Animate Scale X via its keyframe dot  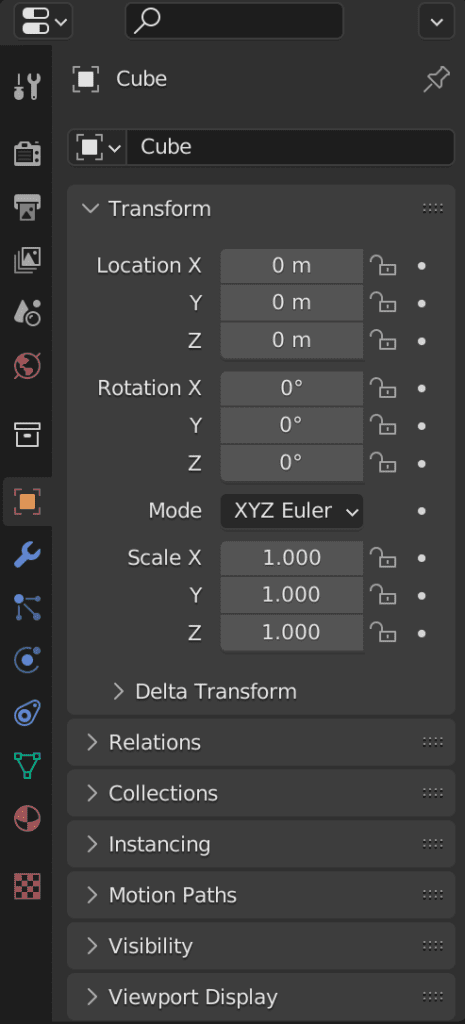(x=422, y=558)
